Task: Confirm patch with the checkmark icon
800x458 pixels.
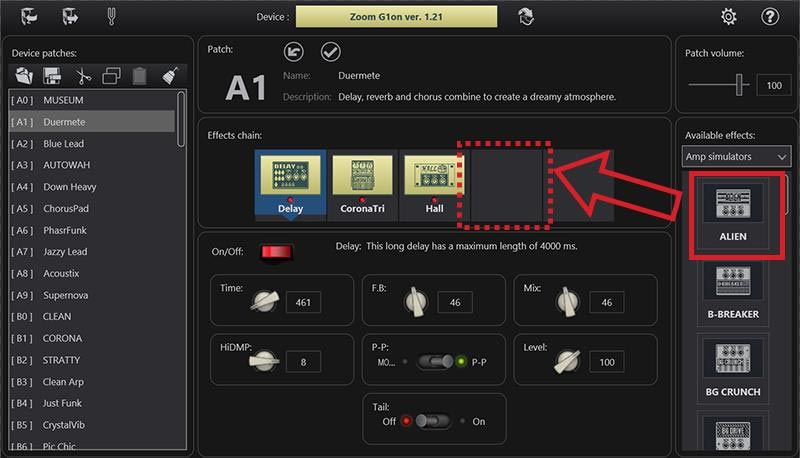Action: tap(330, 51)
